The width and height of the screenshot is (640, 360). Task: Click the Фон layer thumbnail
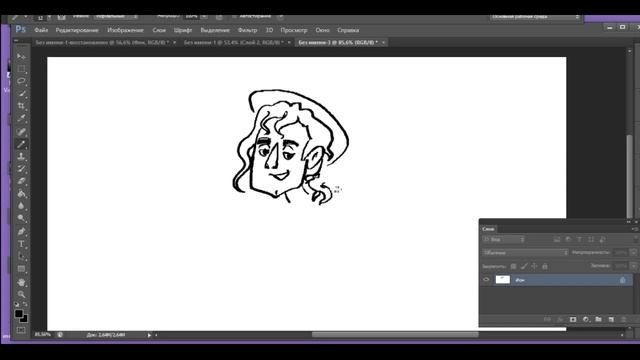(502, 280)
